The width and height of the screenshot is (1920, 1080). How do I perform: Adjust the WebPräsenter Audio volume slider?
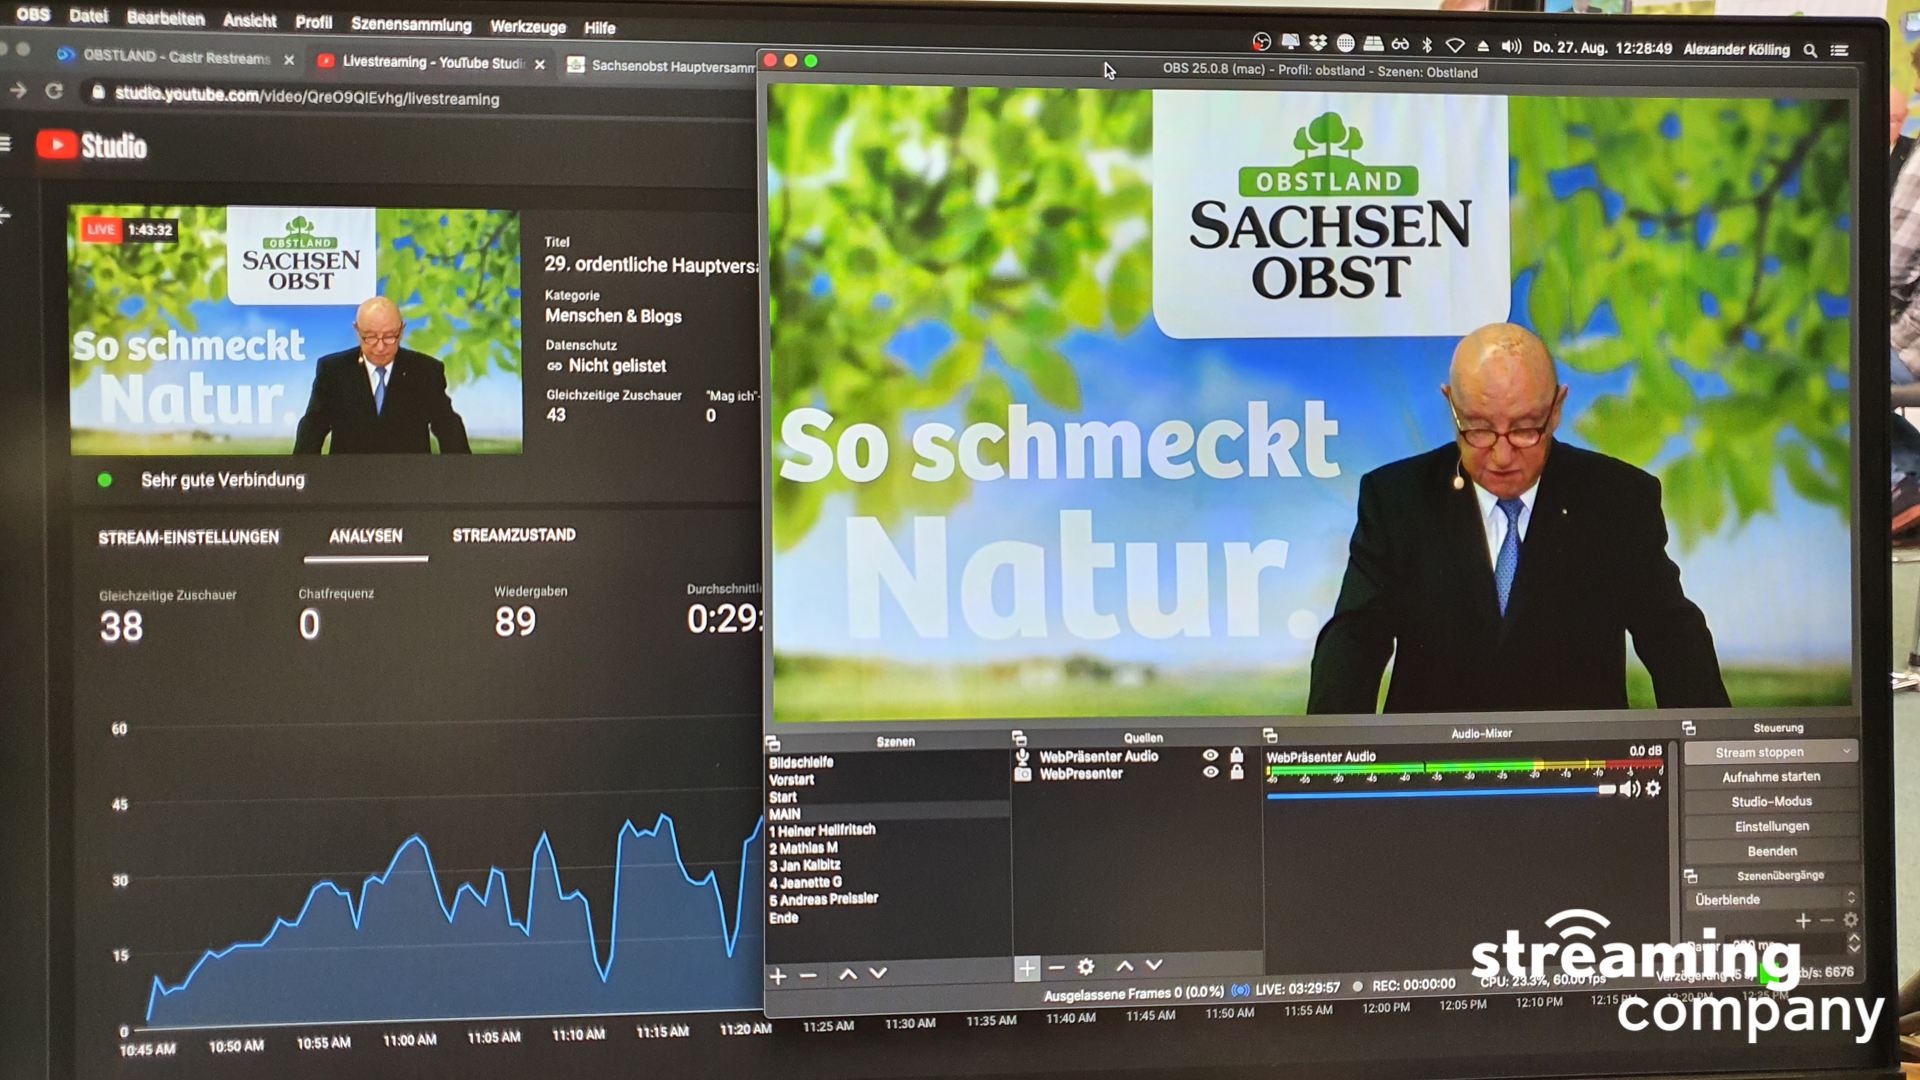tap(1441, 791)
